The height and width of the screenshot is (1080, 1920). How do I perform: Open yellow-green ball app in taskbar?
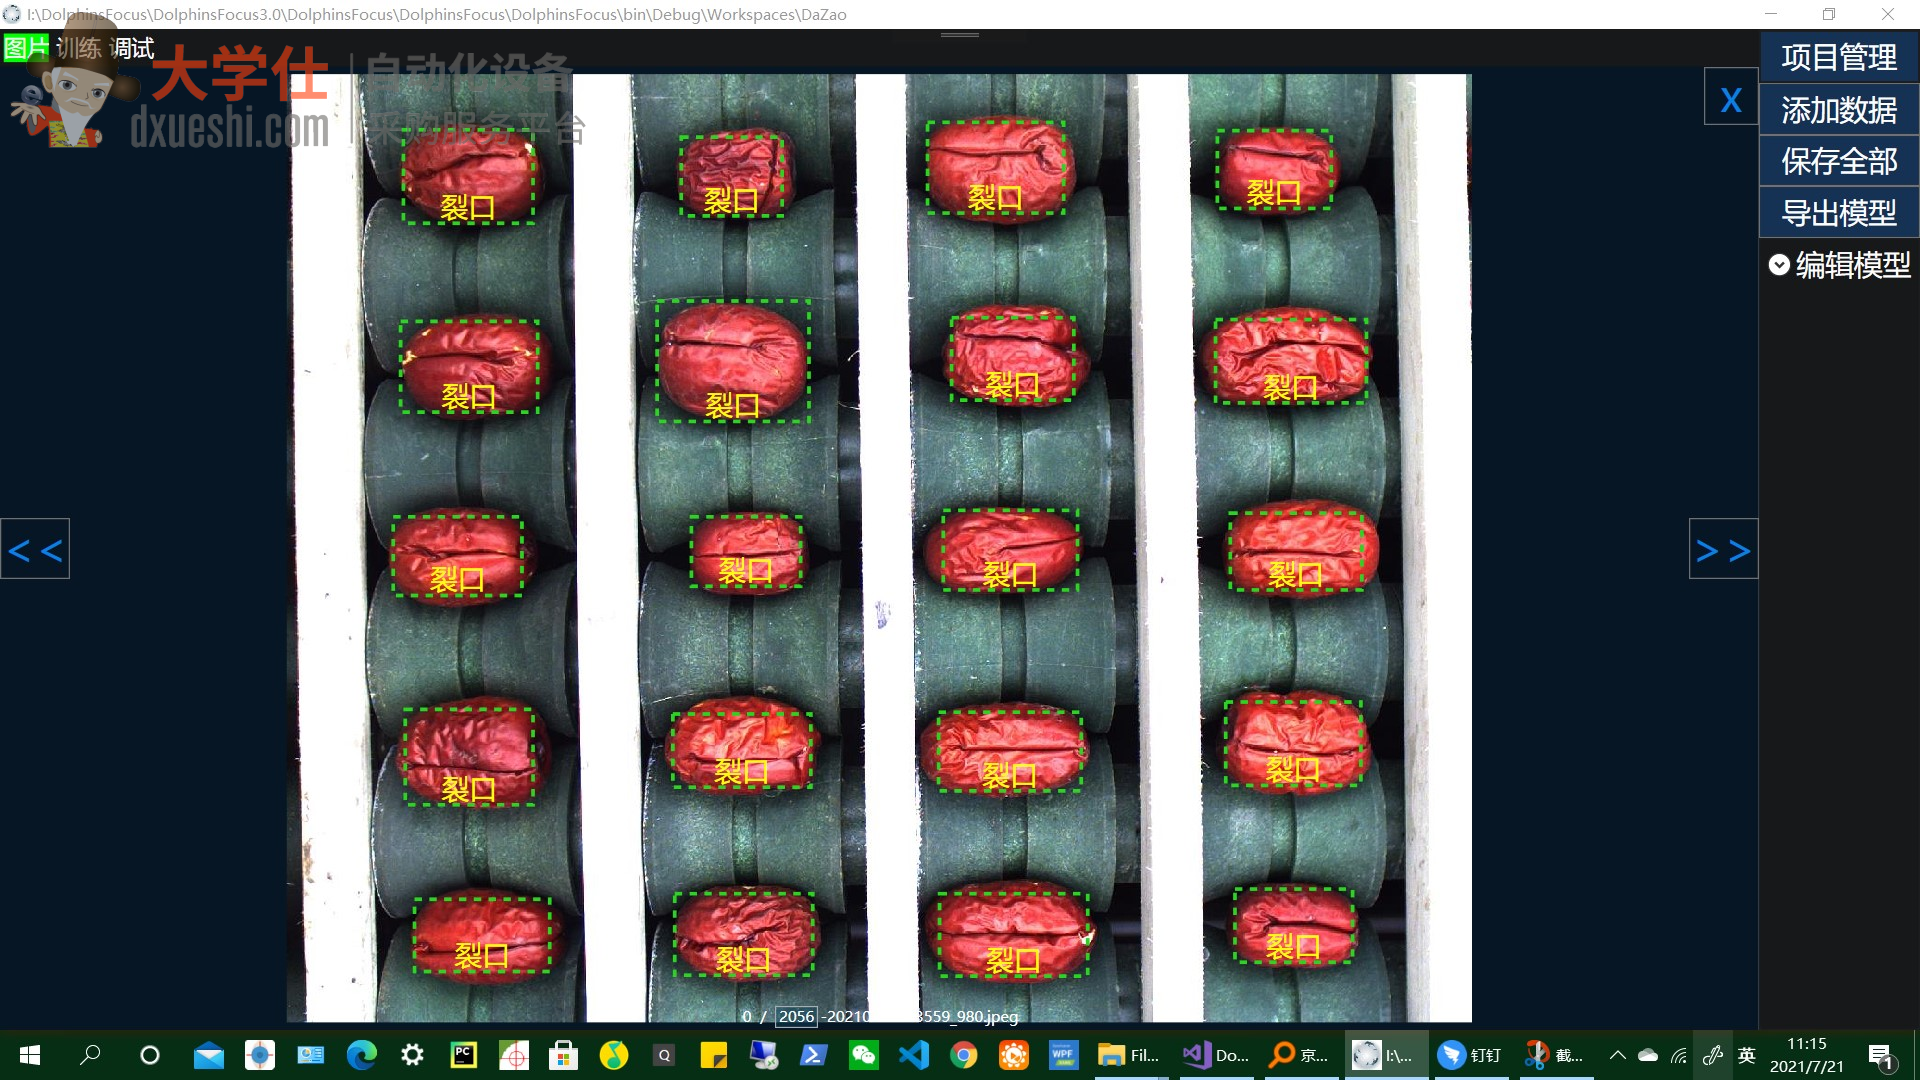point(613,1055)
